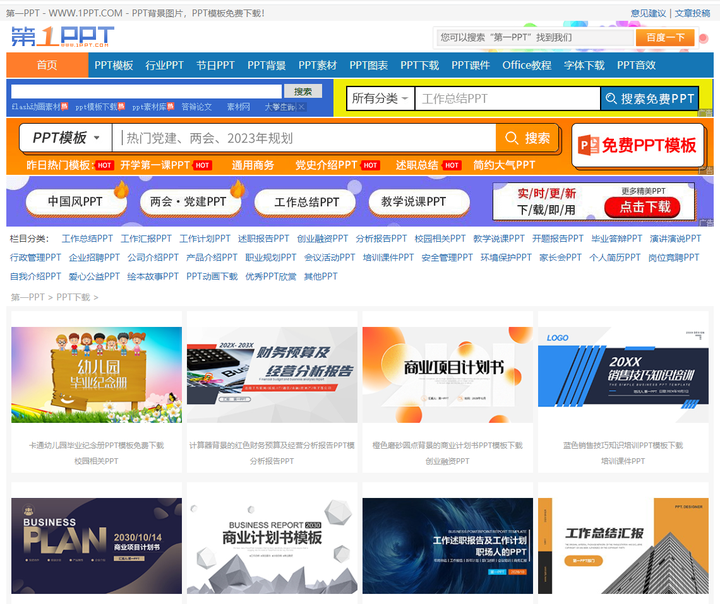Open 字体下载 navigation item

tap(584, 65)
